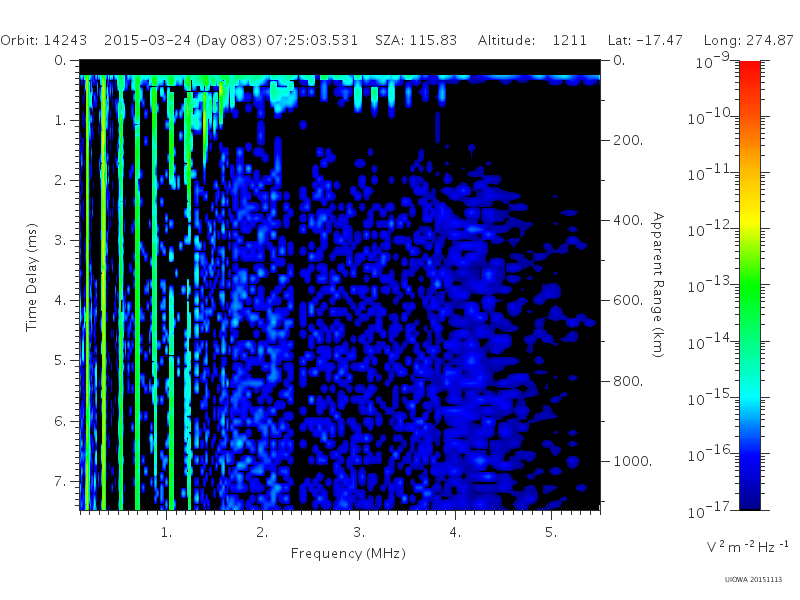The image size is (800, 600).
Task: Click the Time Delay (ms) axis label
Action: 32,277
